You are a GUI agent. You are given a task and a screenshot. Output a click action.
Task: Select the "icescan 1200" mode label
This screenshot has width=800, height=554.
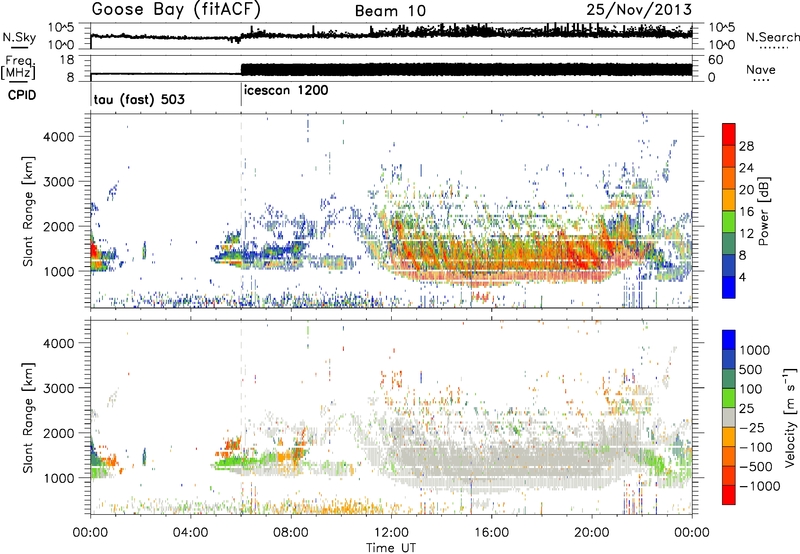coord(286,90)
